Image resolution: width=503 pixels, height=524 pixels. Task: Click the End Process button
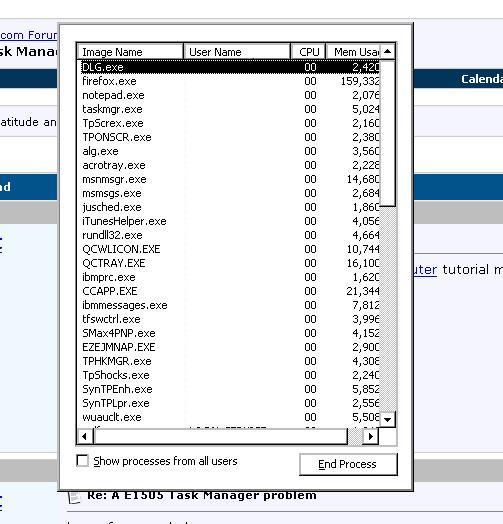(x=348, y=464)
